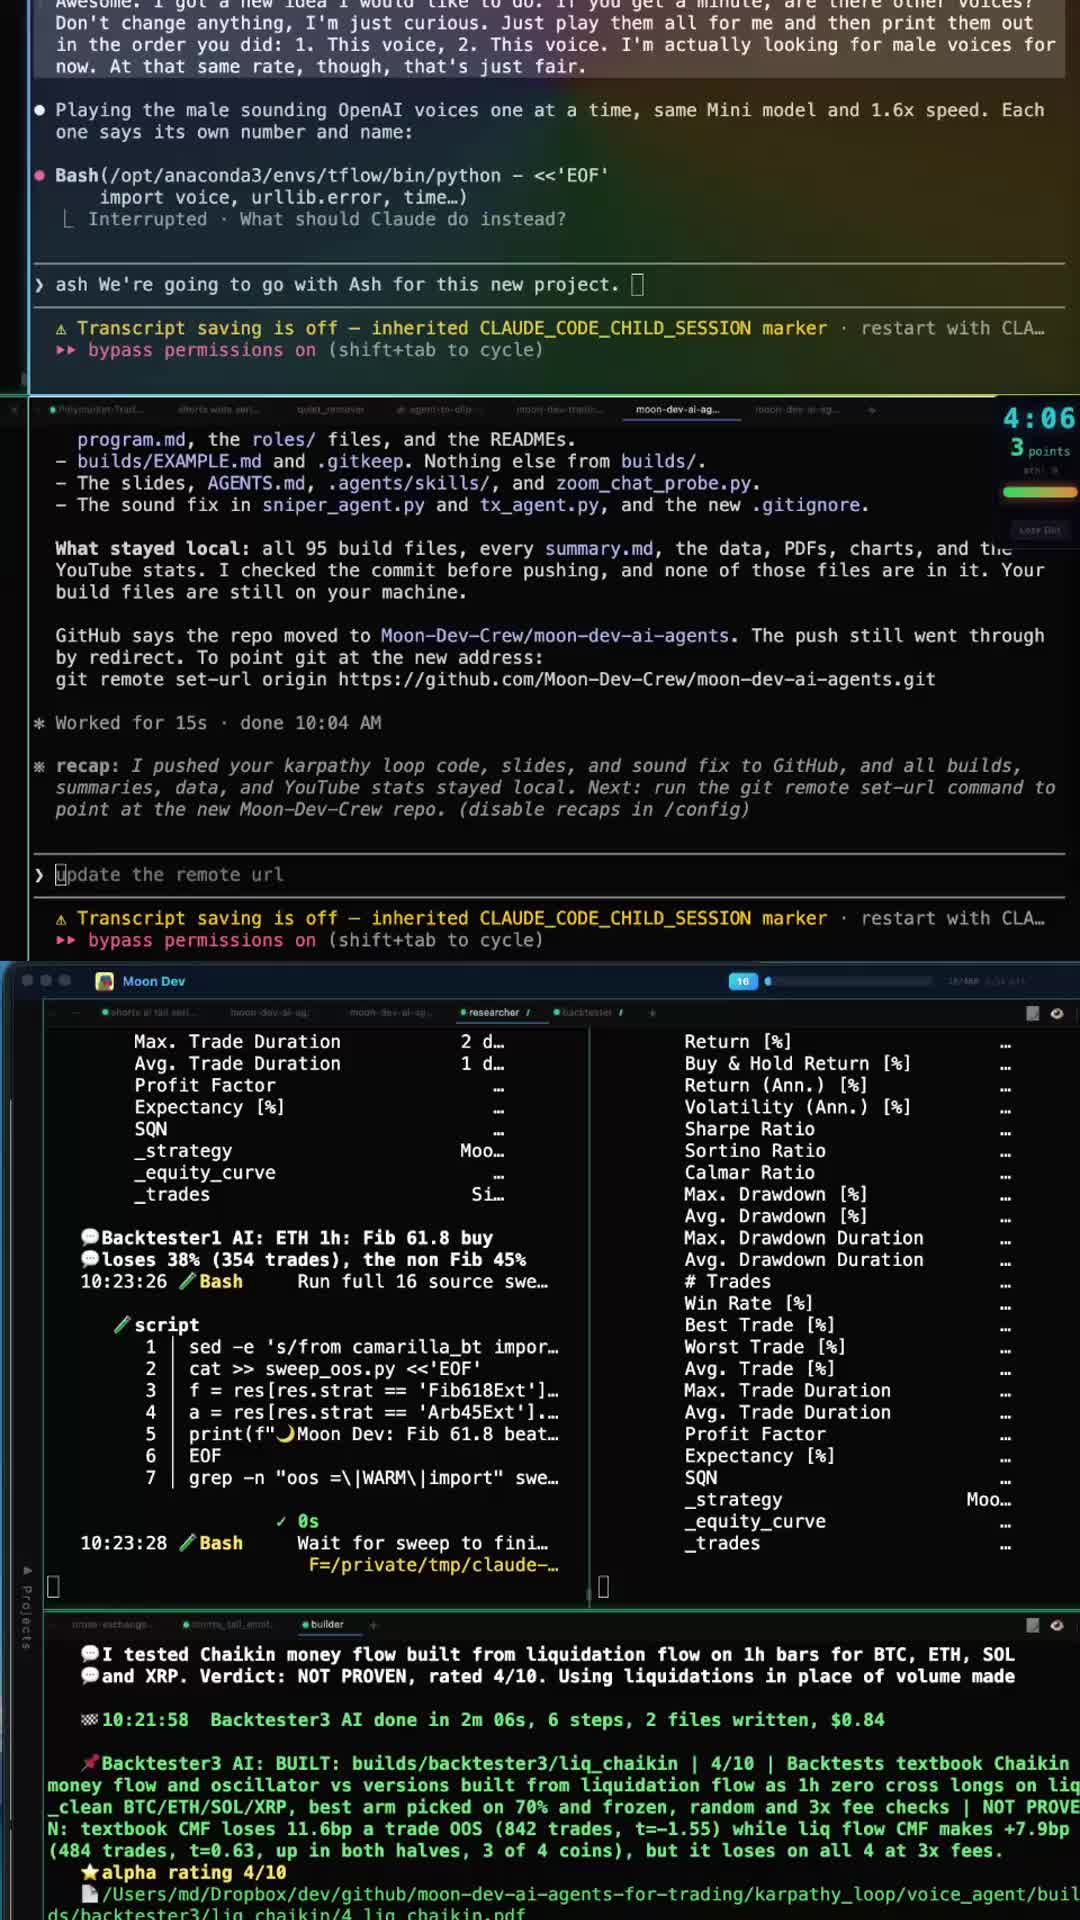Image resolution: width=1080 pixels, height=1920 pixels.
Task: Select the researcher tab
Action: [x=494, y=1012]
